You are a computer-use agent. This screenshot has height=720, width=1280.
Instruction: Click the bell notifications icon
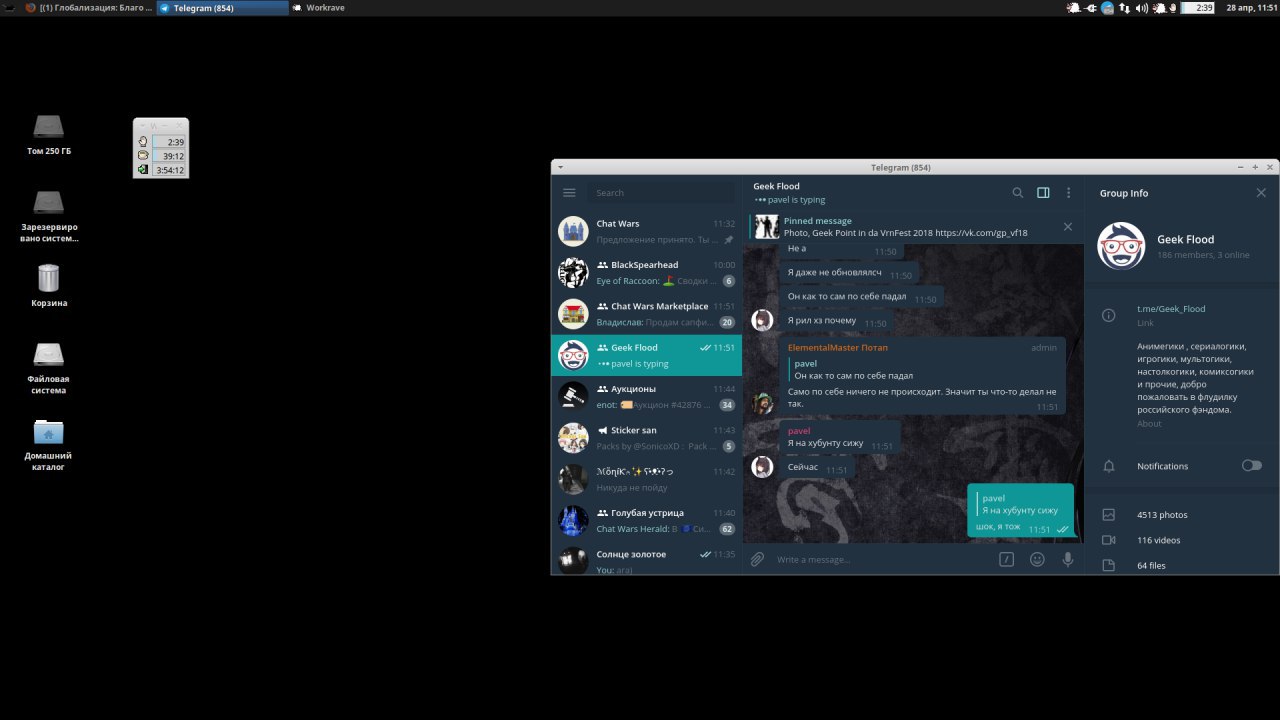(1108, 466)
